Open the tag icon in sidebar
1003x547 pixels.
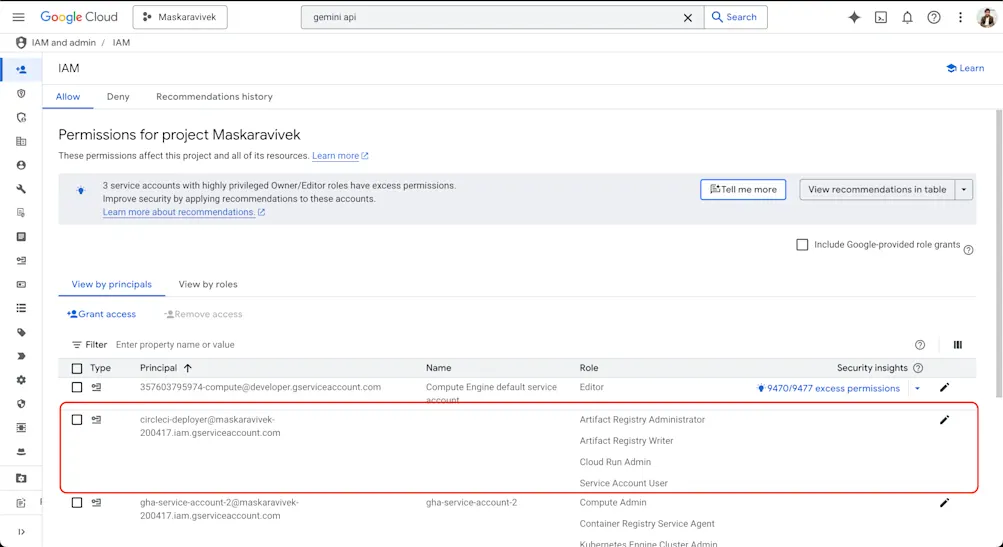click(x=21, y=333)
